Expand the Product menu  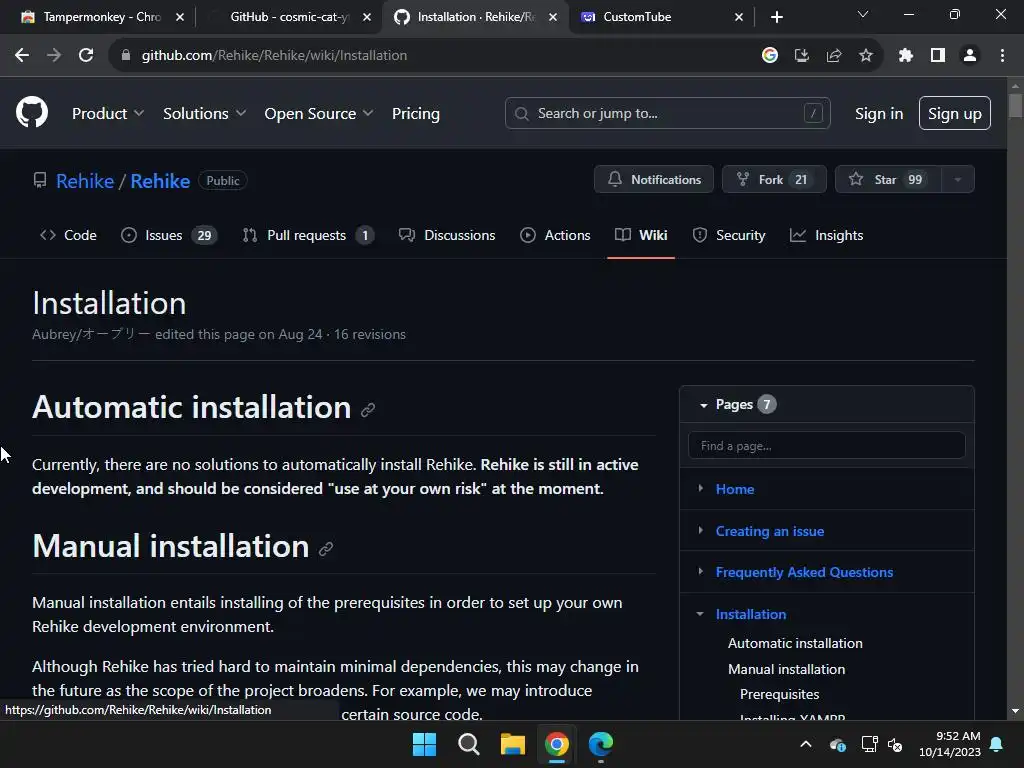(108, 113)
